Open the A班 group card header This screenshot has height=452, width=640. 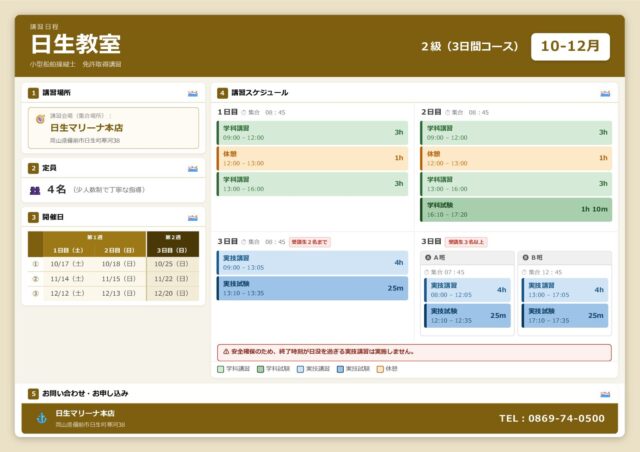coord(467,258)
